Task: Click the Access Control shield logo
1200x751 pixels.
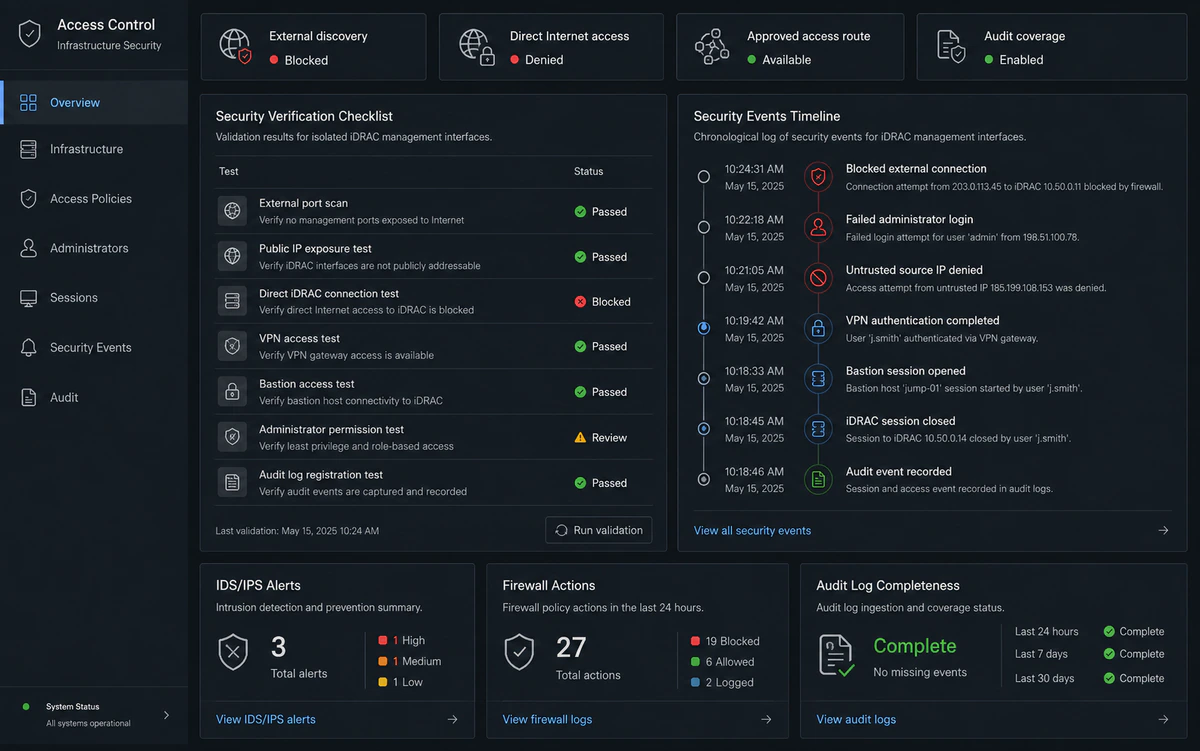Action: click(30, 34)
